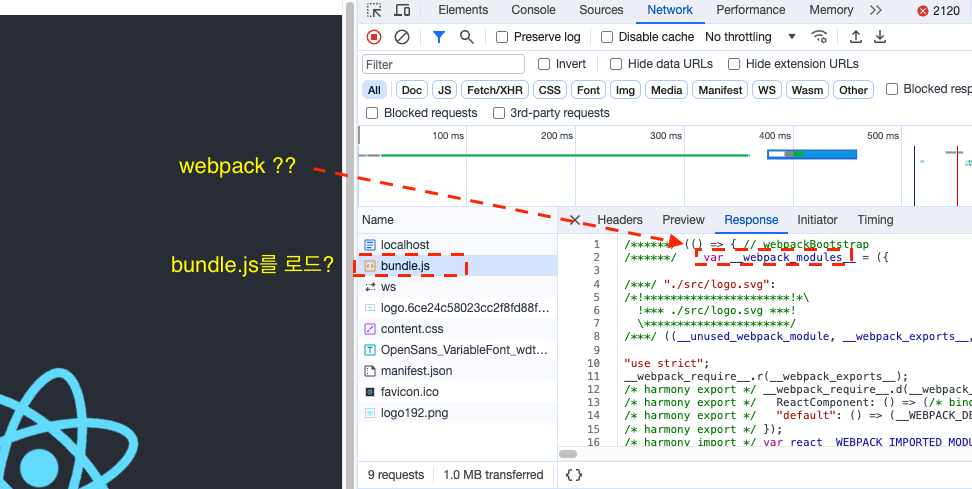Viewport: 972px width, 489px height.
Task: Check Blocked response cookies option
Action: [892, 89]
